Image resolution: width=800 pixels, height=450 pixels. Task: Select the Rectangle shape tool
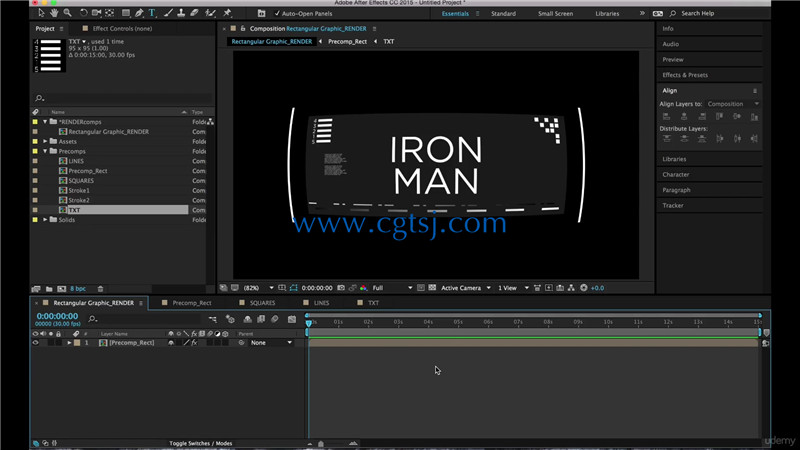click(126, 13)
